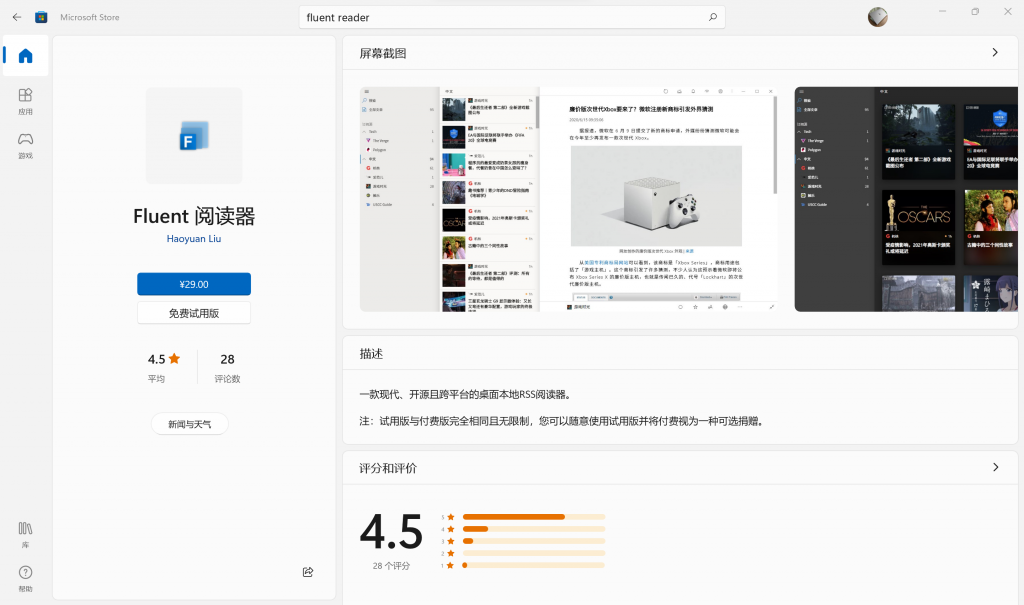Viewport: 1024px width, 605px height.
Task: Click the 屏幕截图 section heading
Action: point(383,53)
